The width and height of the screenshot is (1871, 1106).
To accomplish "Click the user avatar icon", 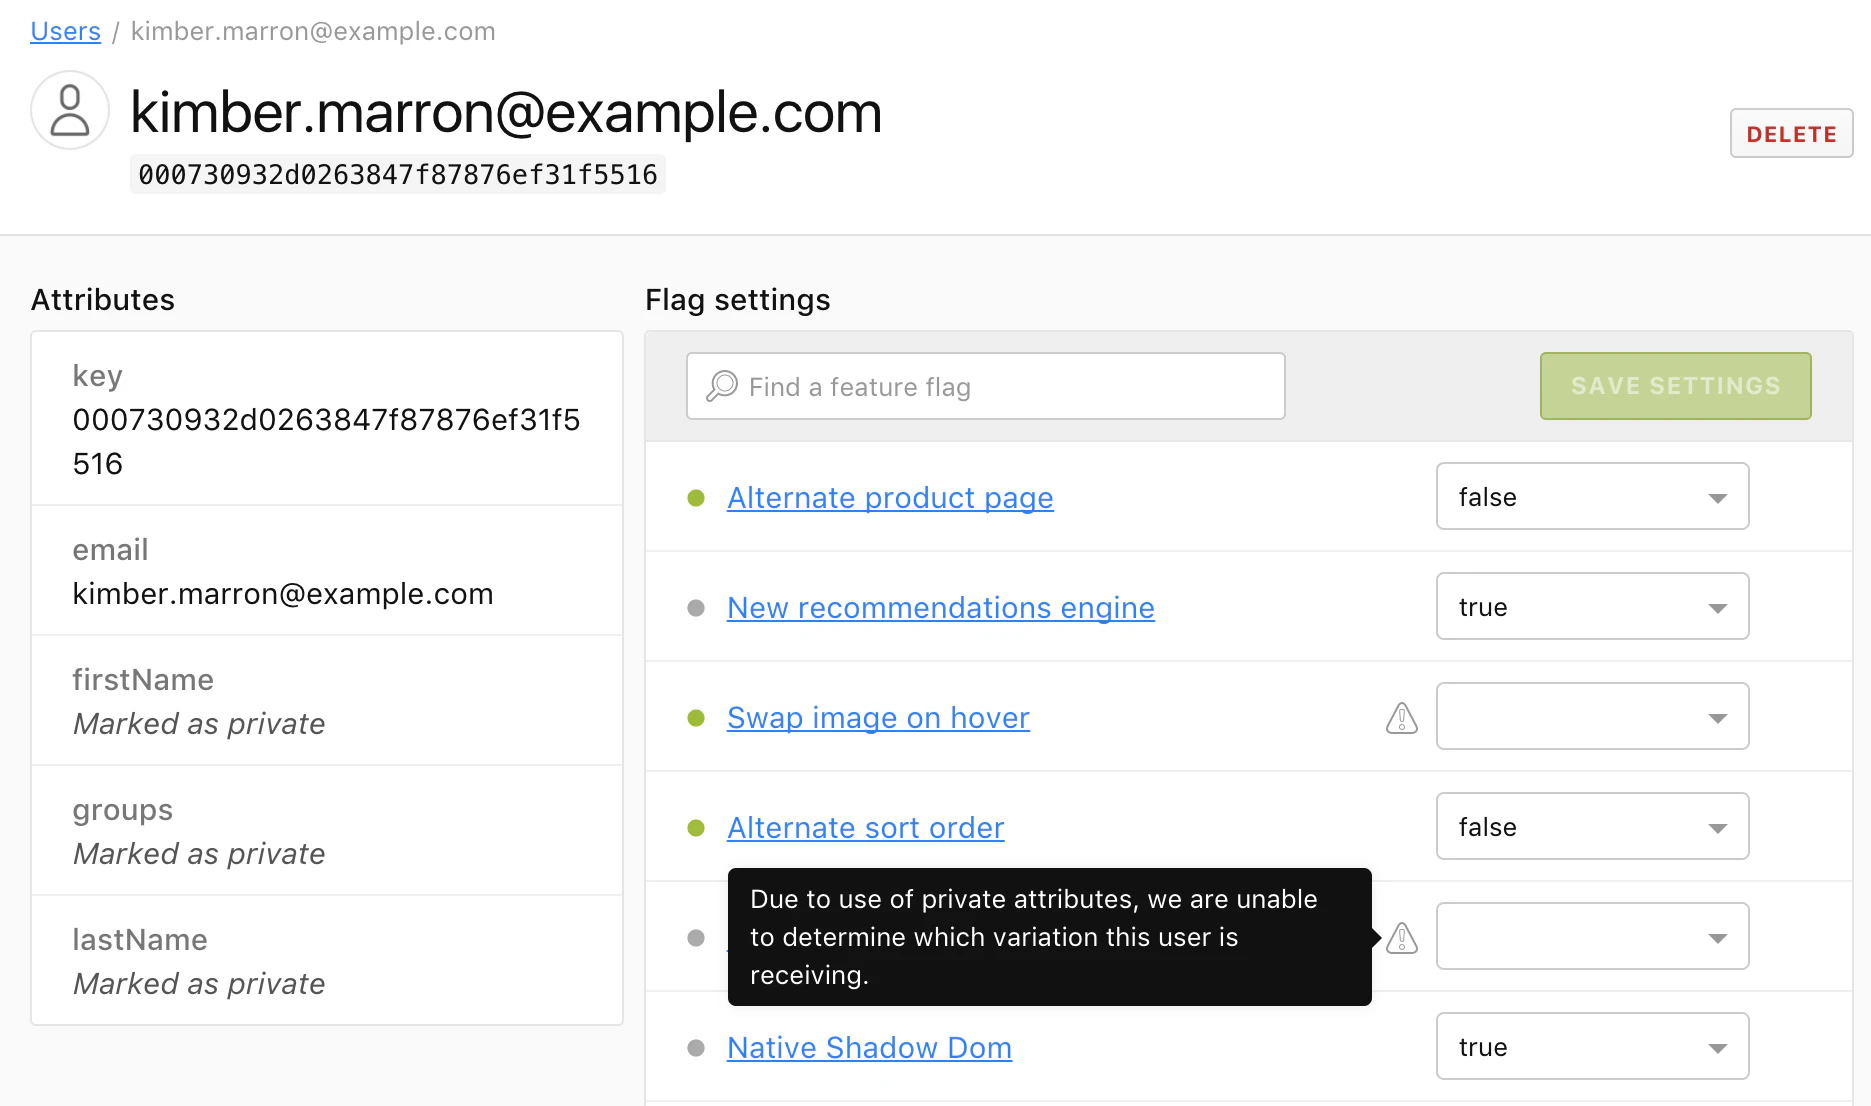I will click(69, 110).
